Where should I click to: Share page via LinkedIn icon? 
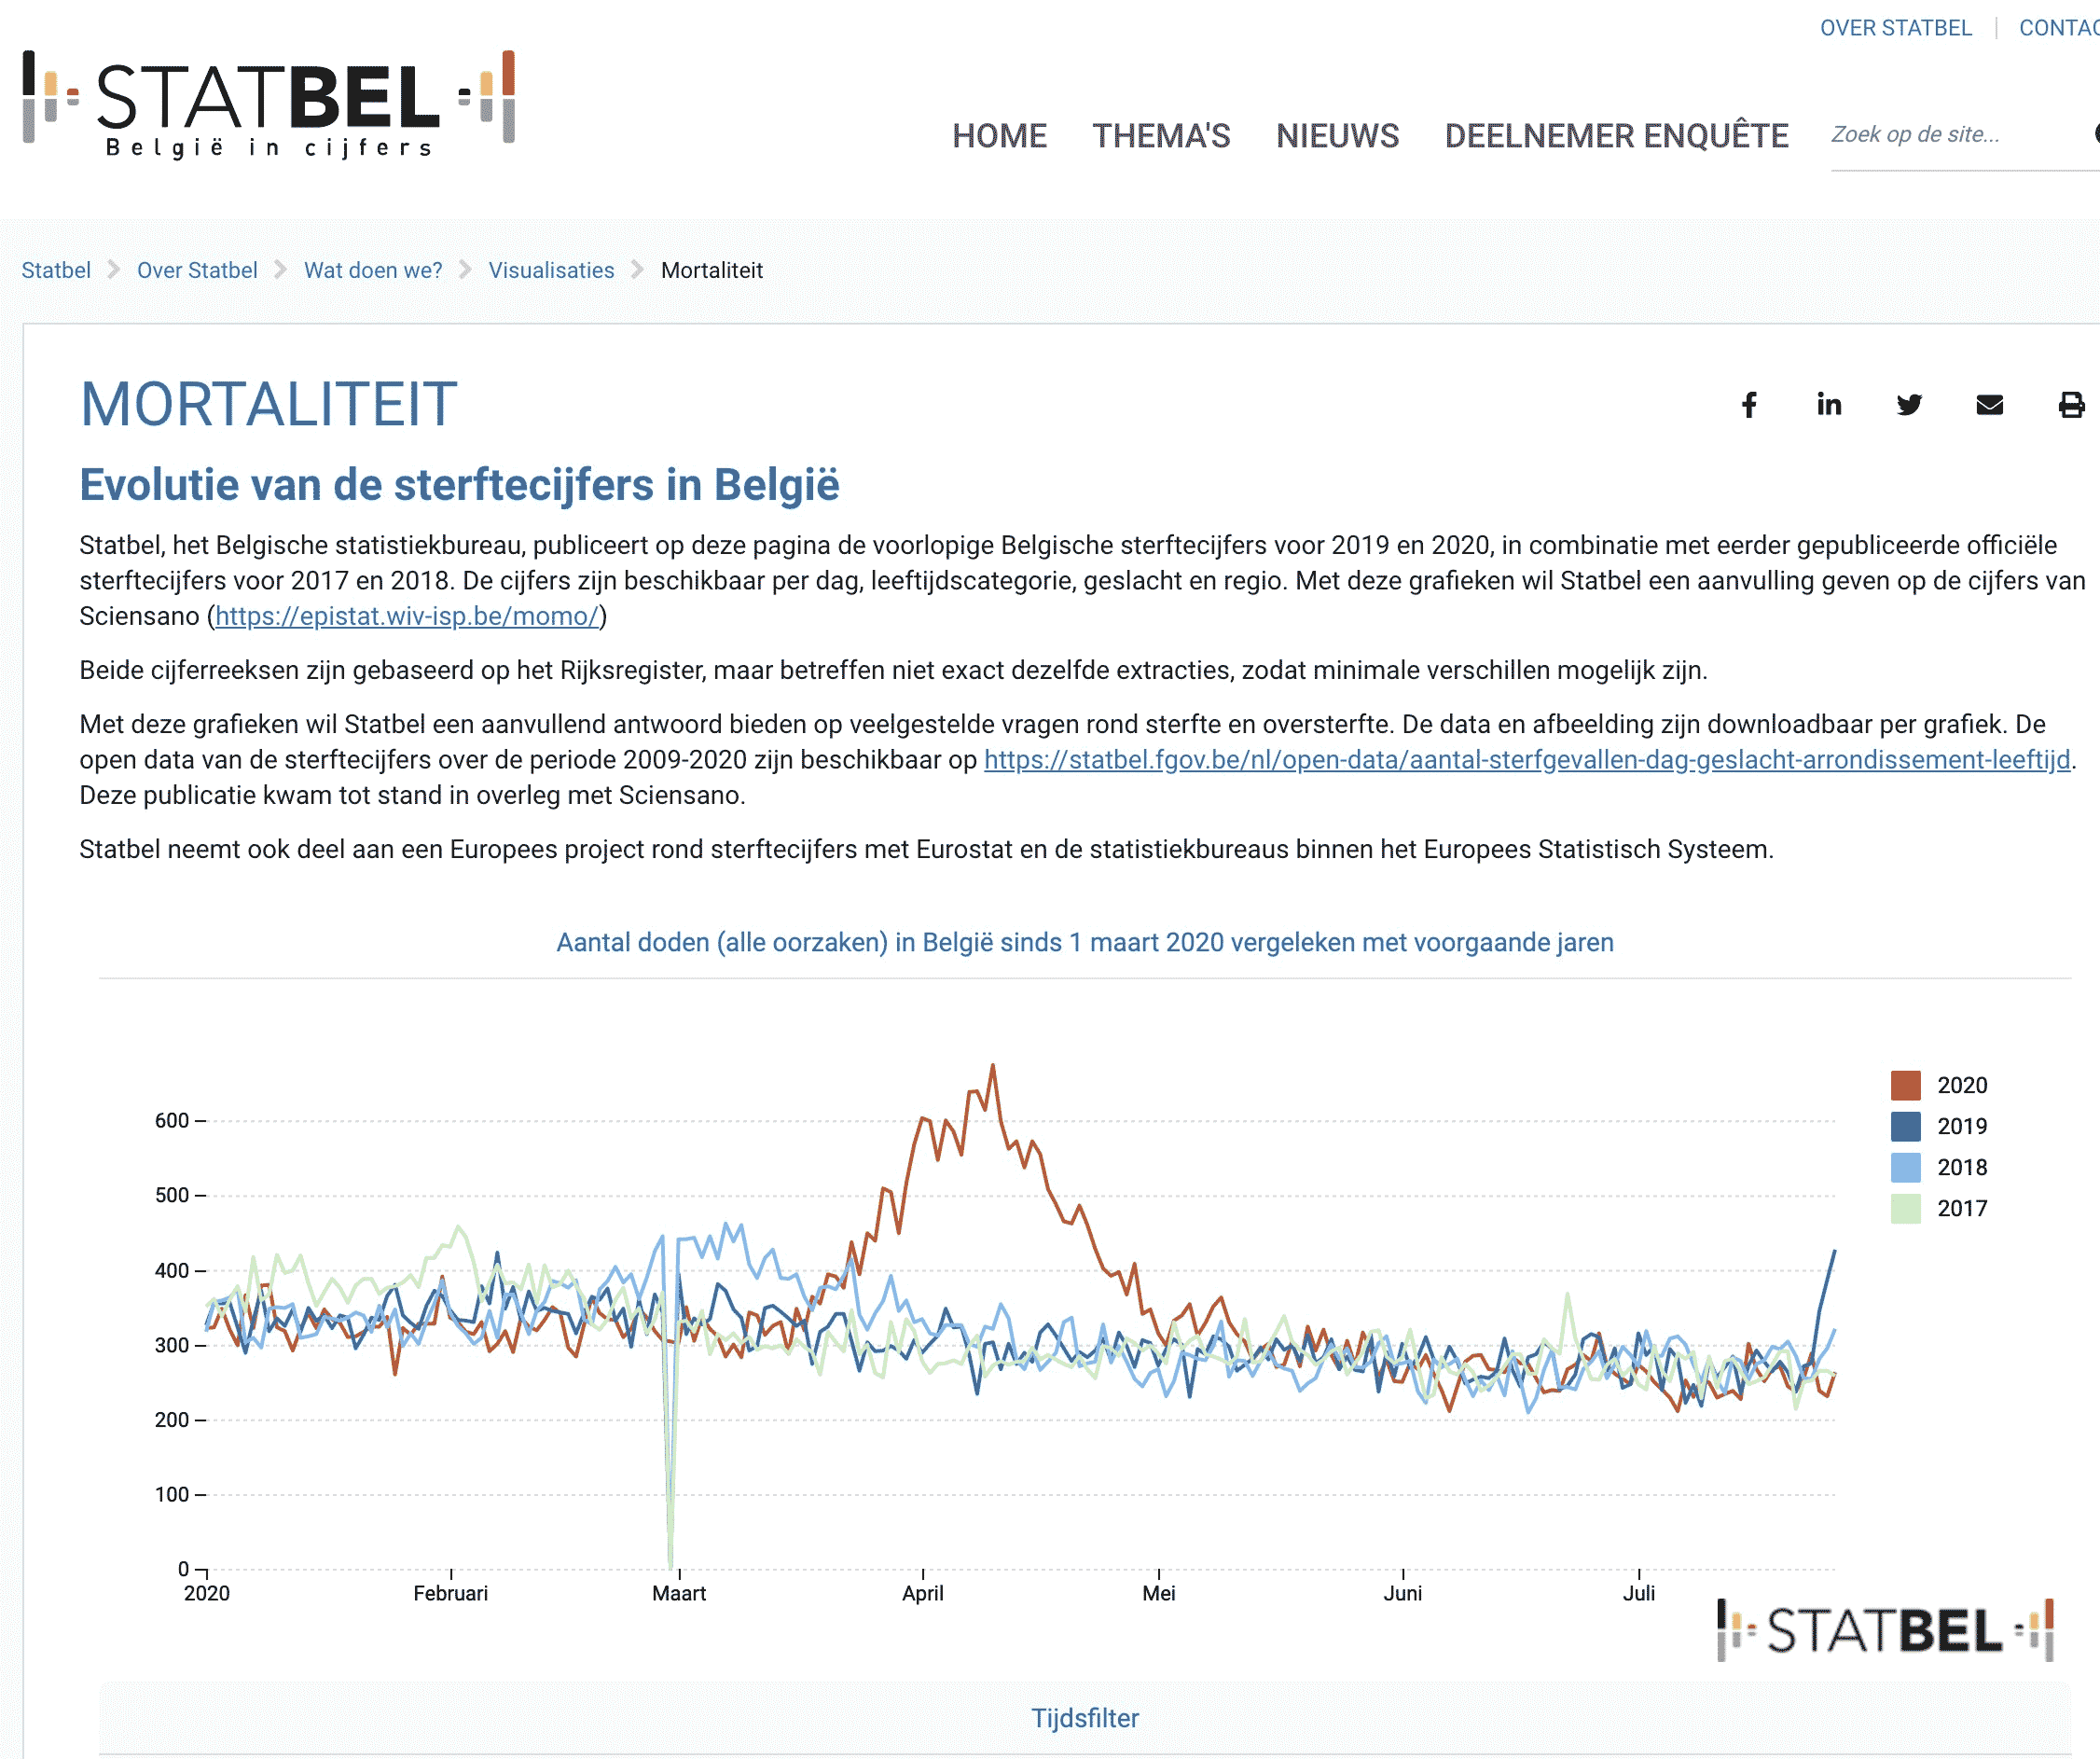coord(1829,404)
